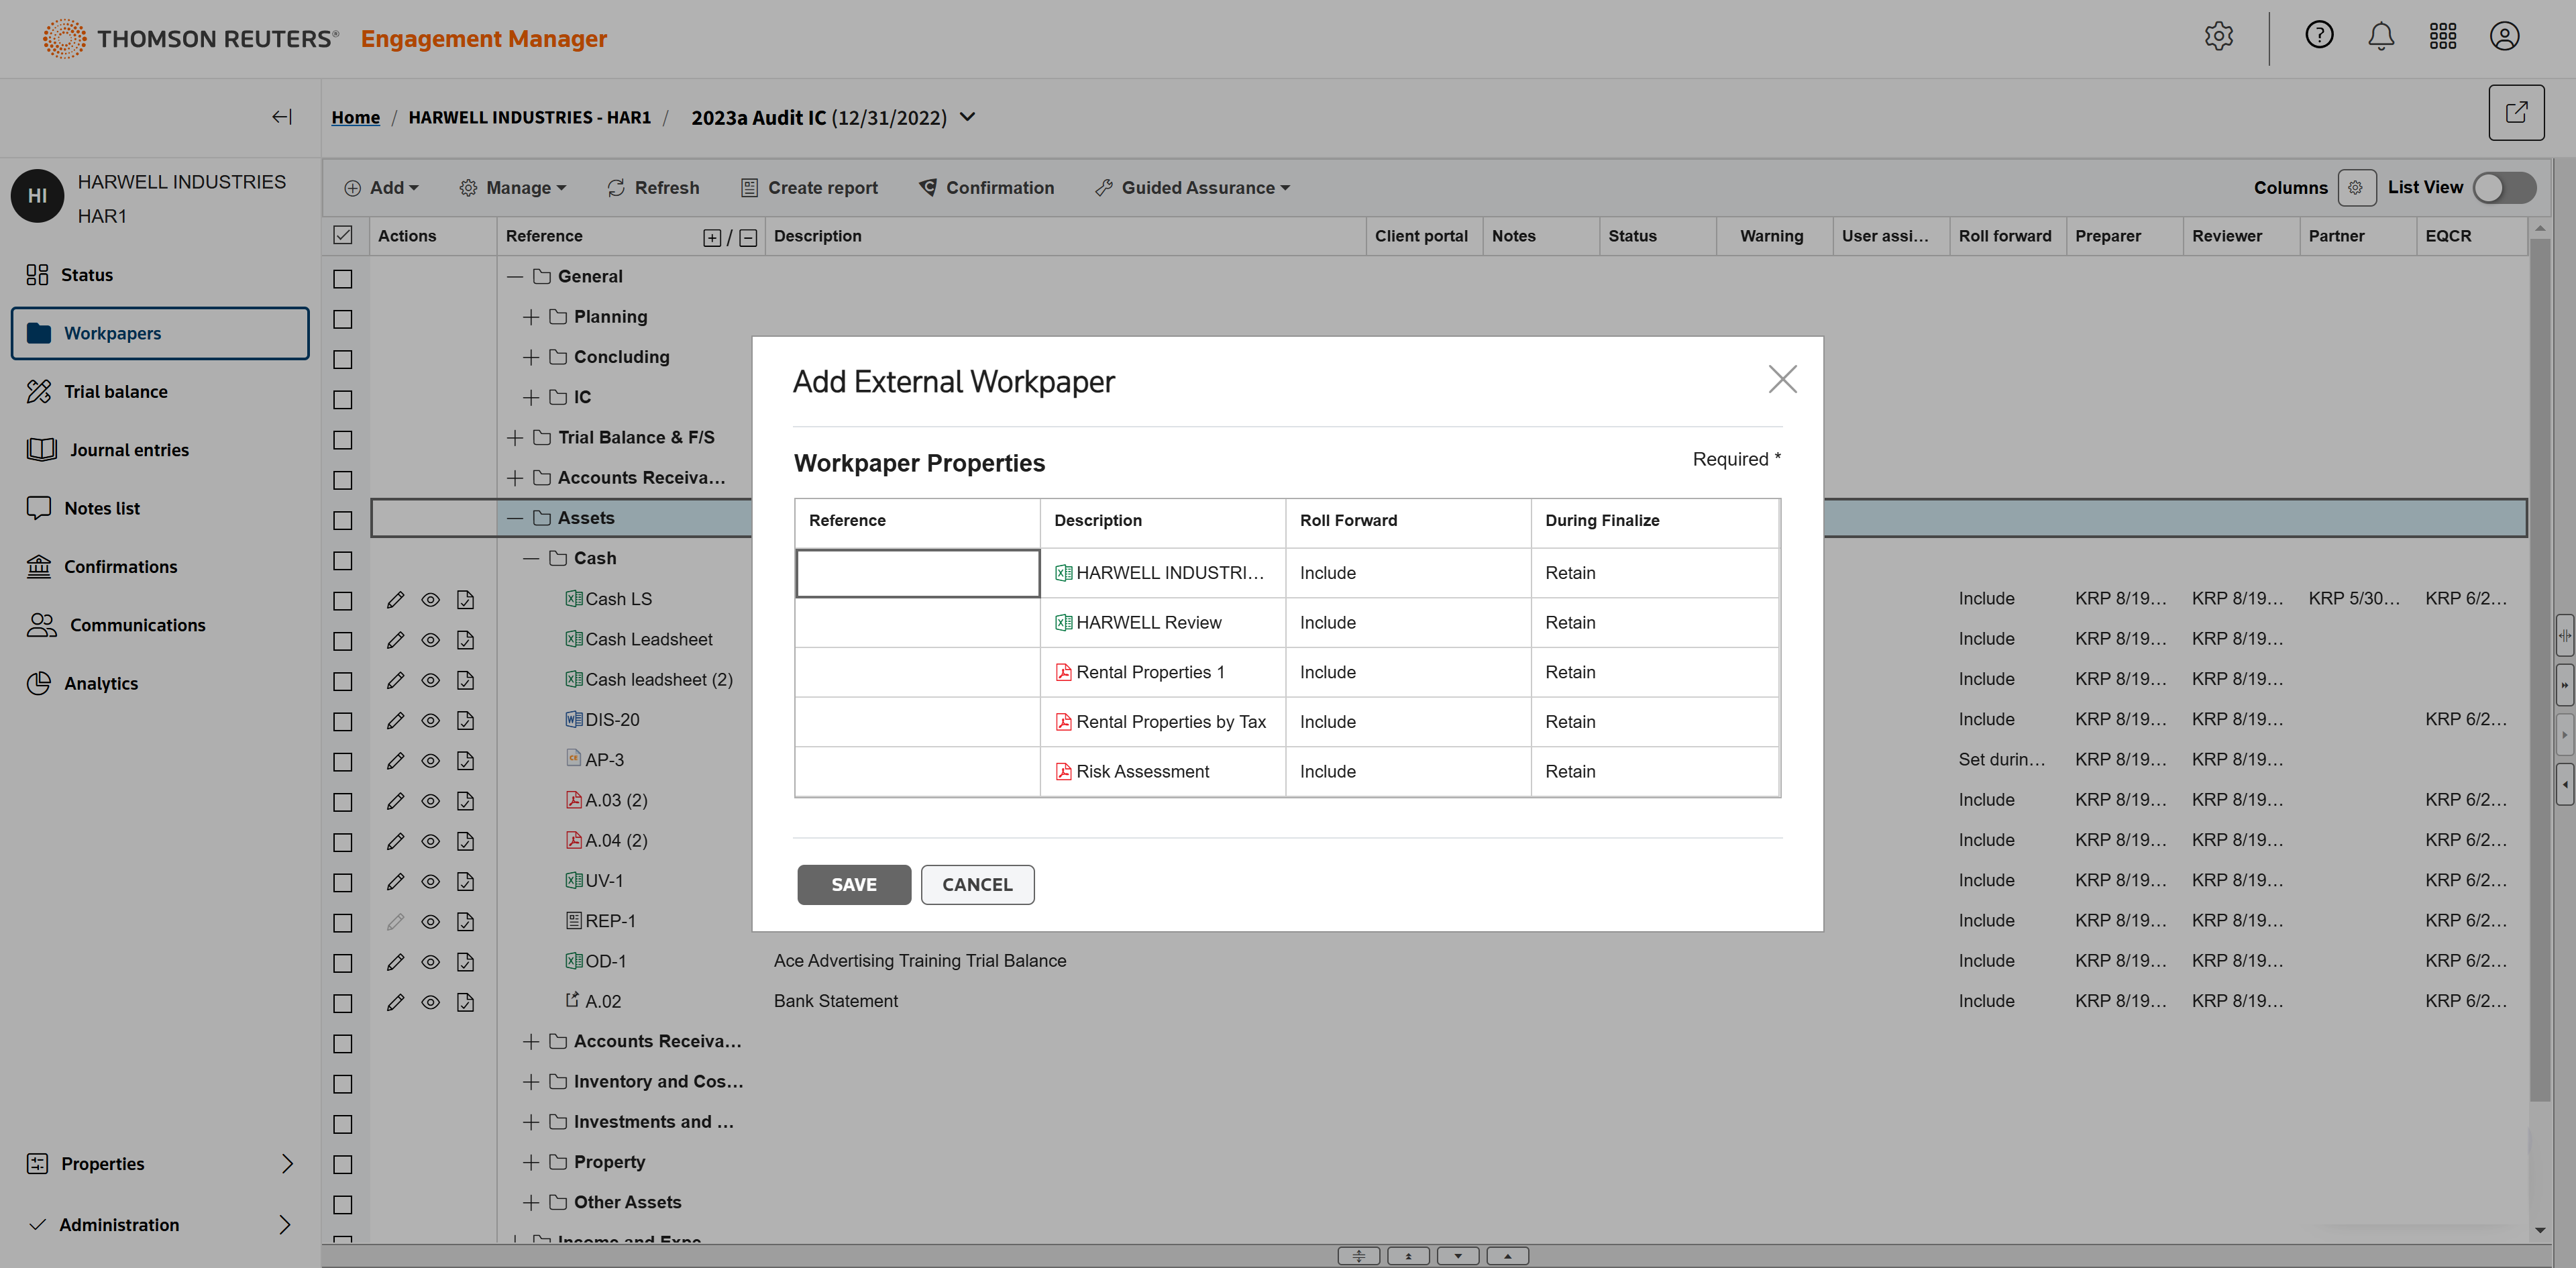Open the apps grid launcher icon
Image resolution: width=2576 pixels, height=1268 pixels.
[x=2442, y=37]
